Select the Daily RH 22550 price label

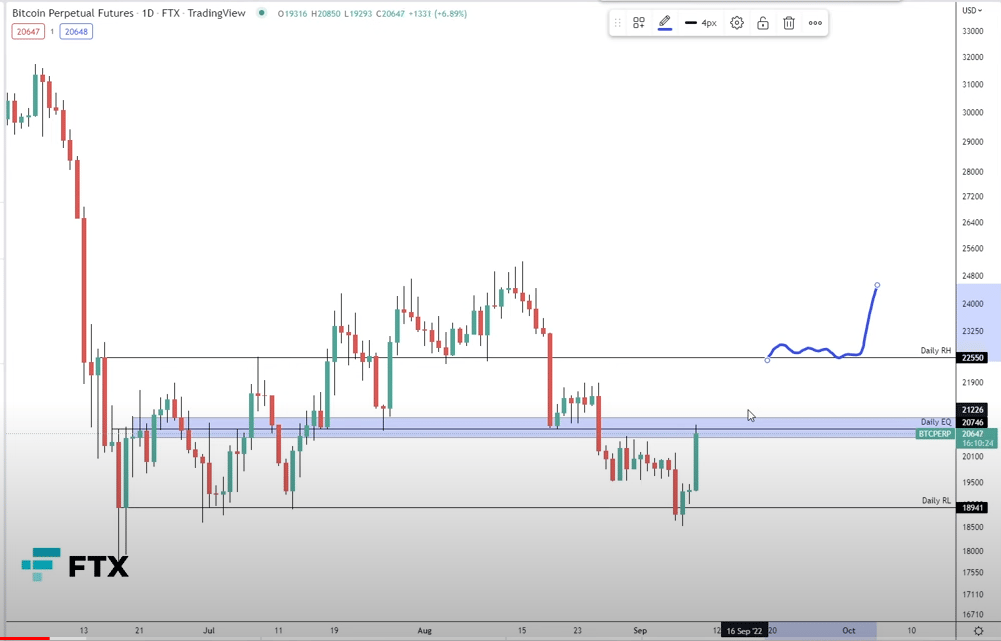[x=973, y=358]
